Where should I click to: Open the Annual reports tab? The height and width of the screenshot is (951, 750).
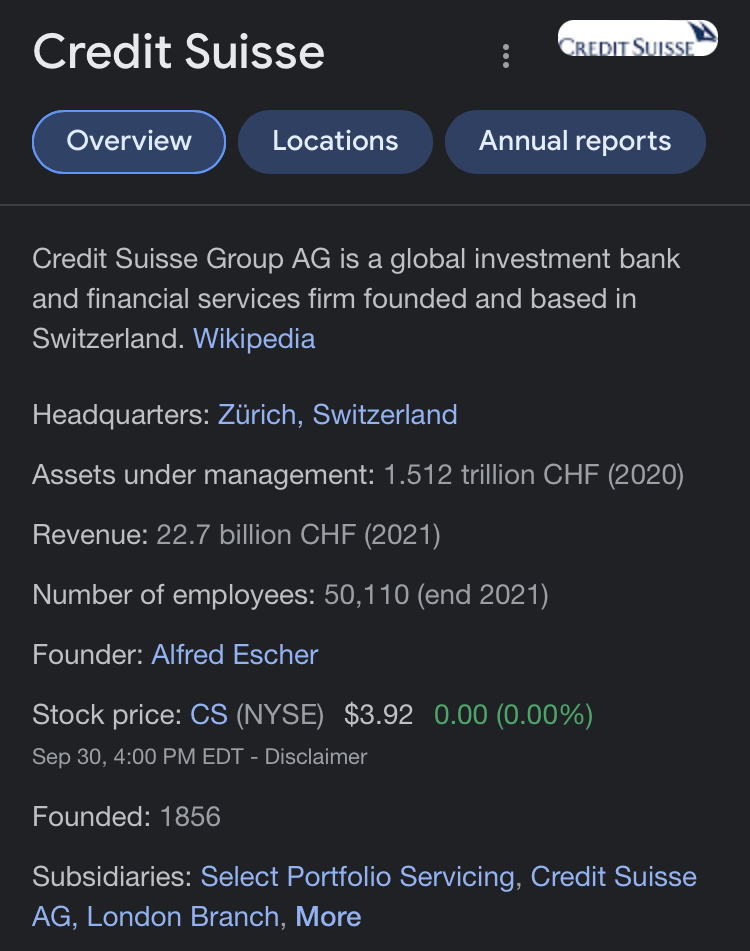tap(575, 142)
